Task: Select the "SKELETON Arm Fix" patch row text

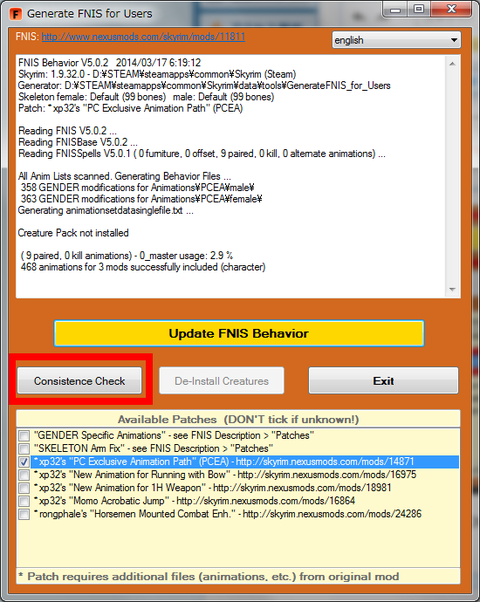Action: coord(153,448)
